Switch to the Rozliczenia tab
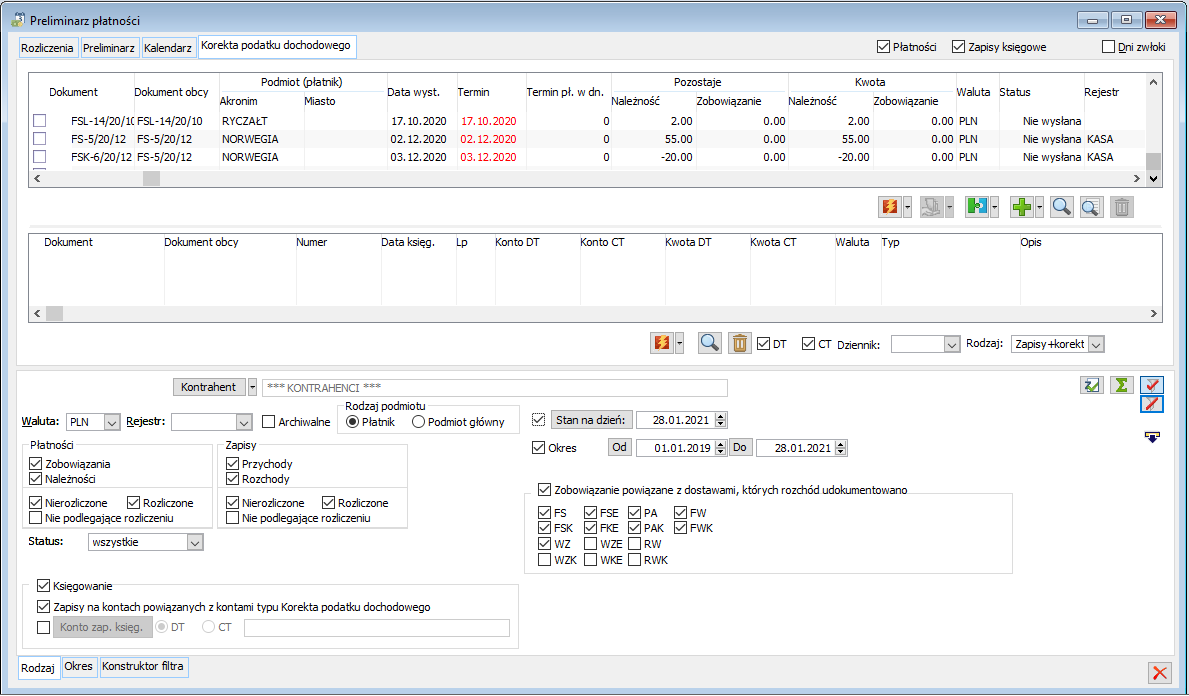 tap(47, 48)
